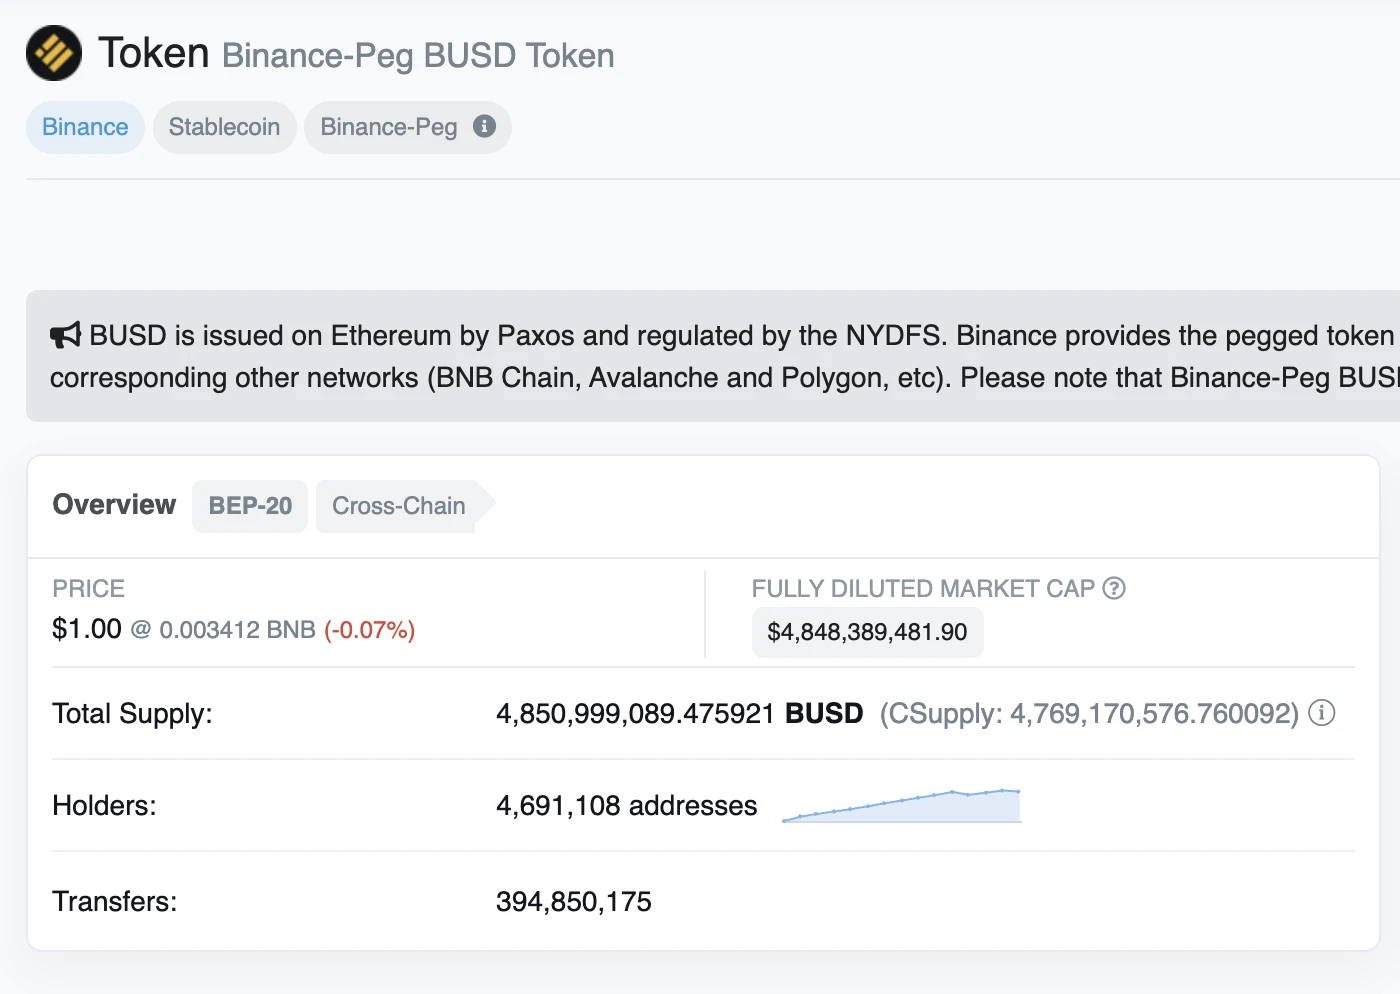Image resolution: width=1400 pixels, height=994 pixels.
Task: Click the BEP-20 badge
Action: click(250, 506)
